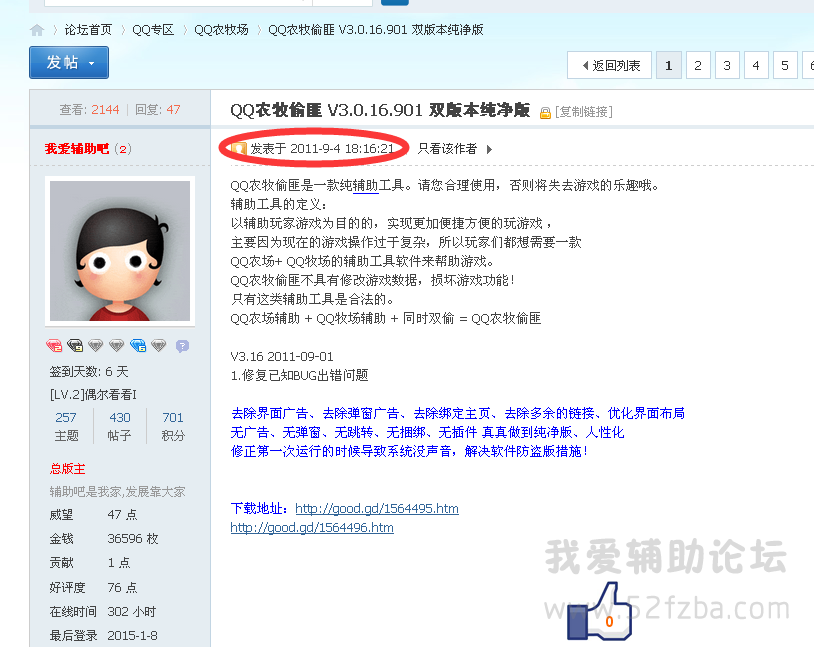Open download link good.gd/1564495.htm
The width and height of the screenshot is (814, 647).
tap(377, 509)
